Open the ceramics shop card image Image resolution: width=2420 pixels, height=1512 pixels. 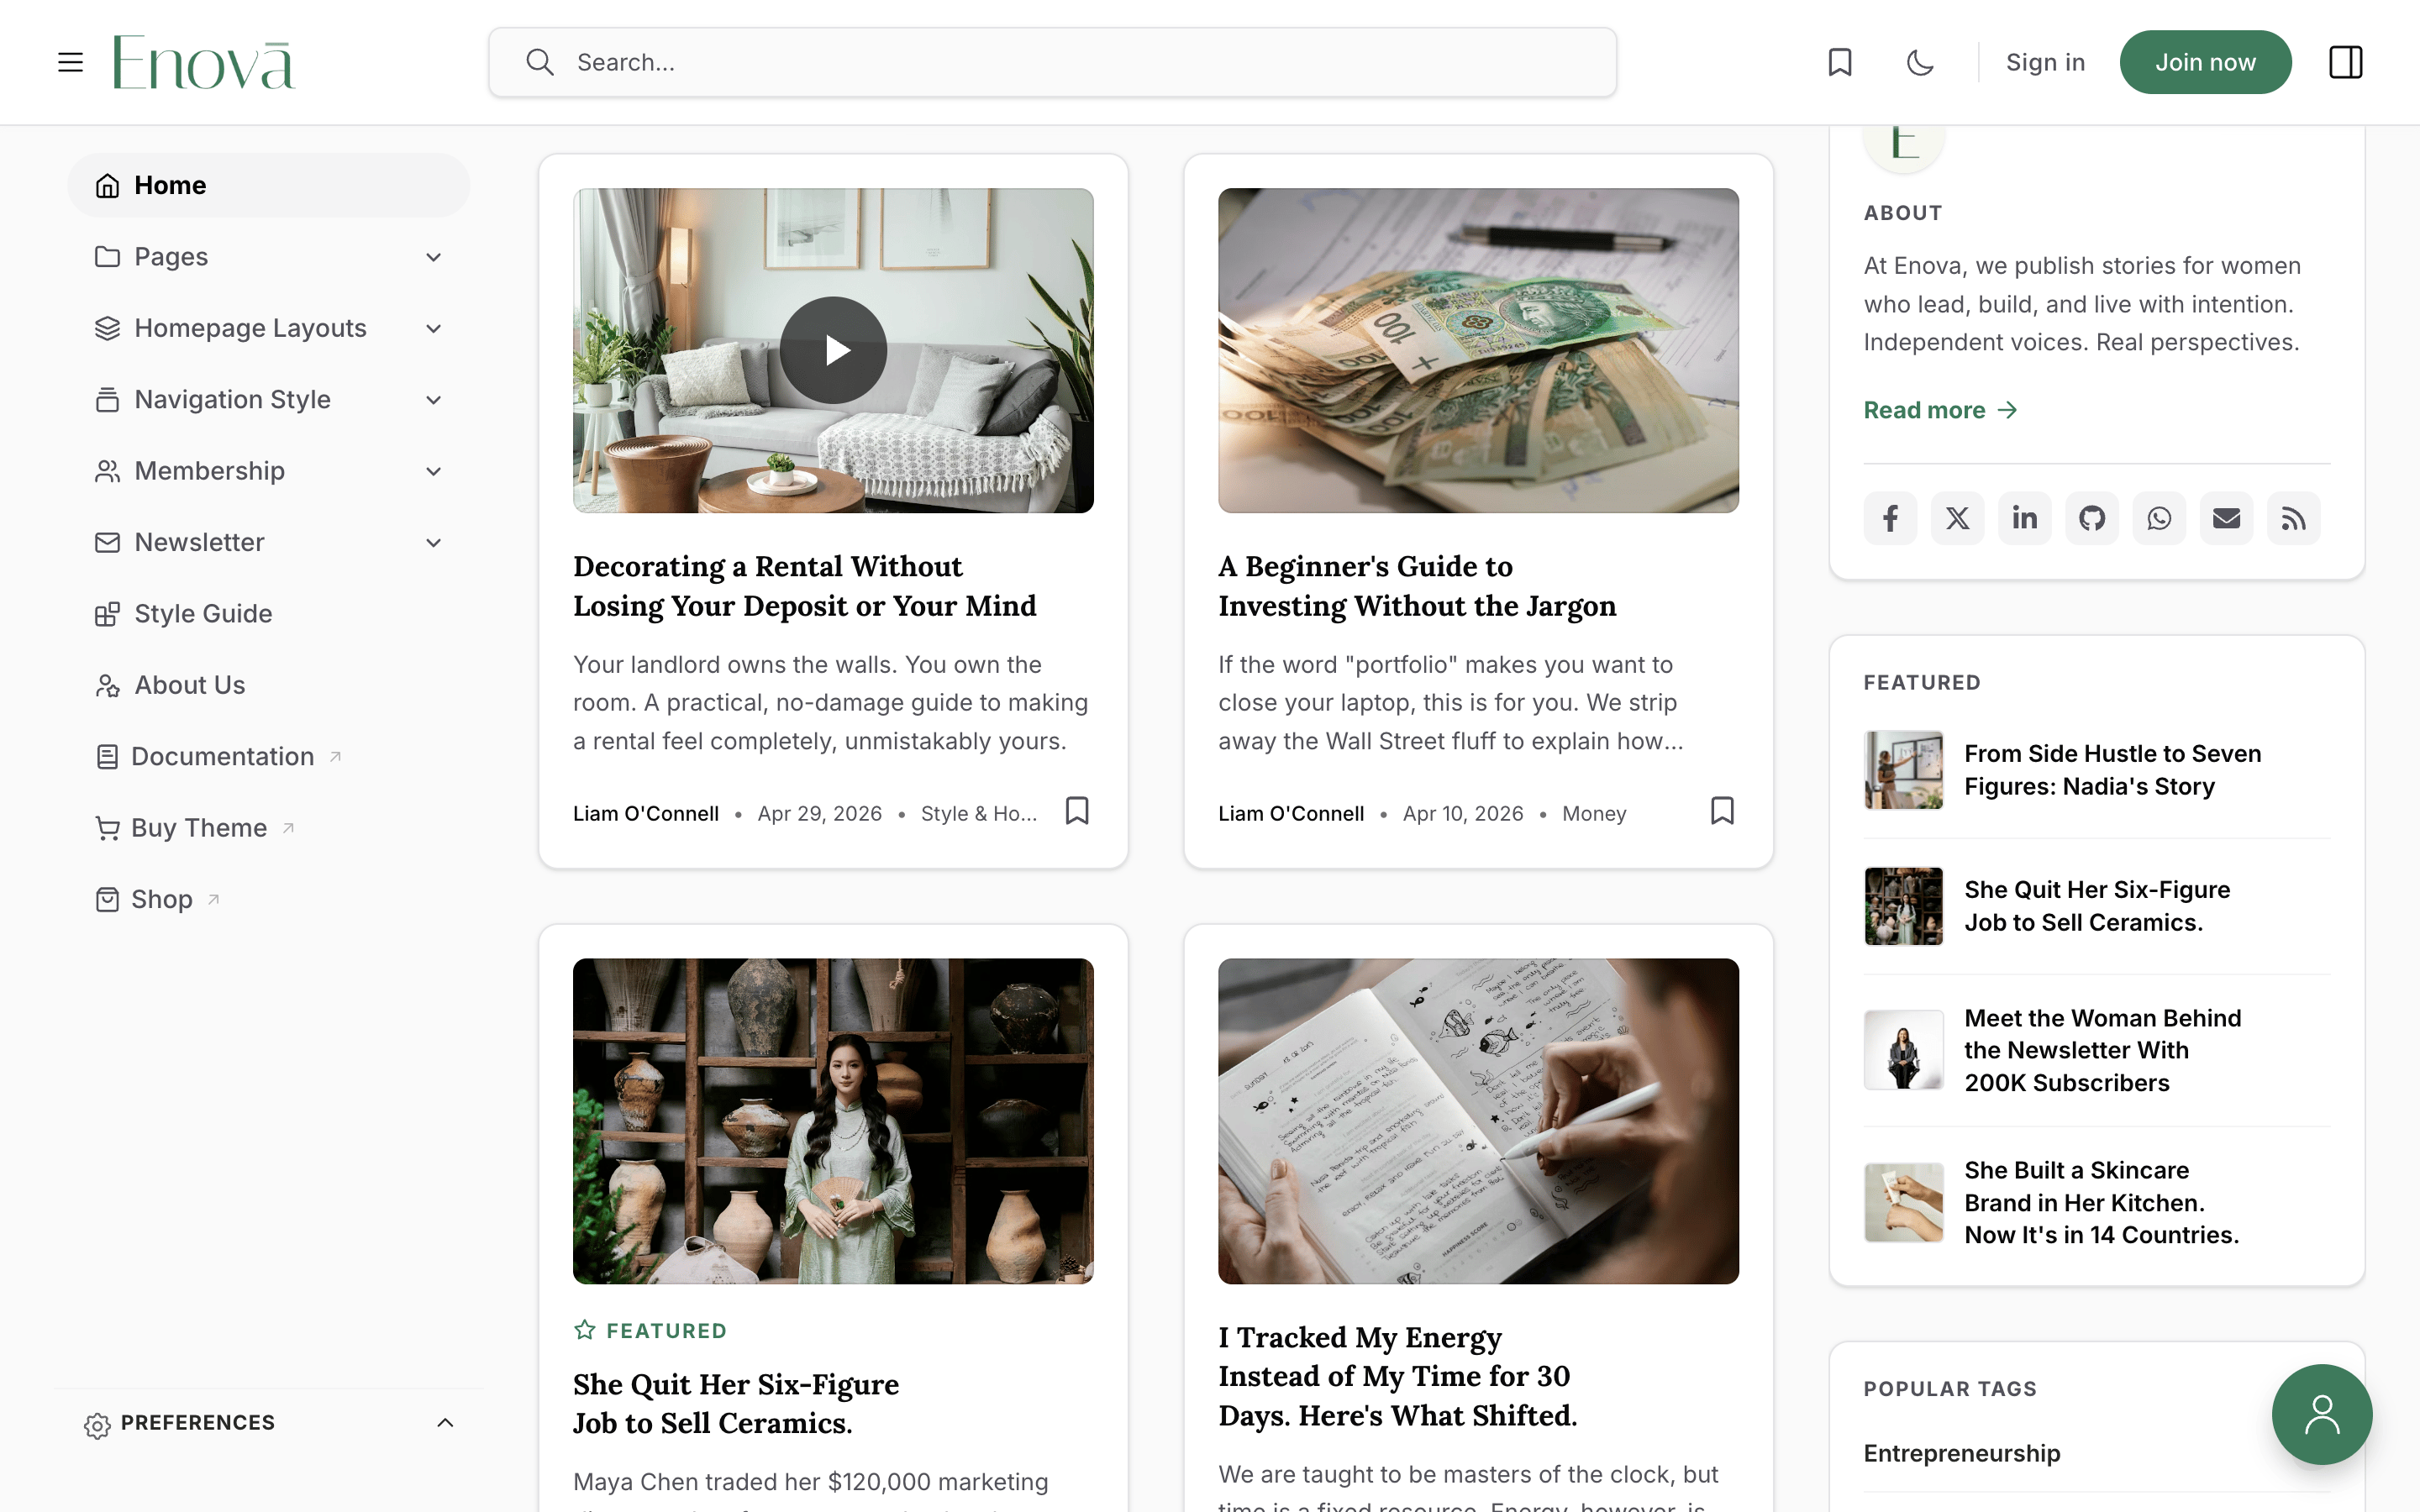point(833,1121)
